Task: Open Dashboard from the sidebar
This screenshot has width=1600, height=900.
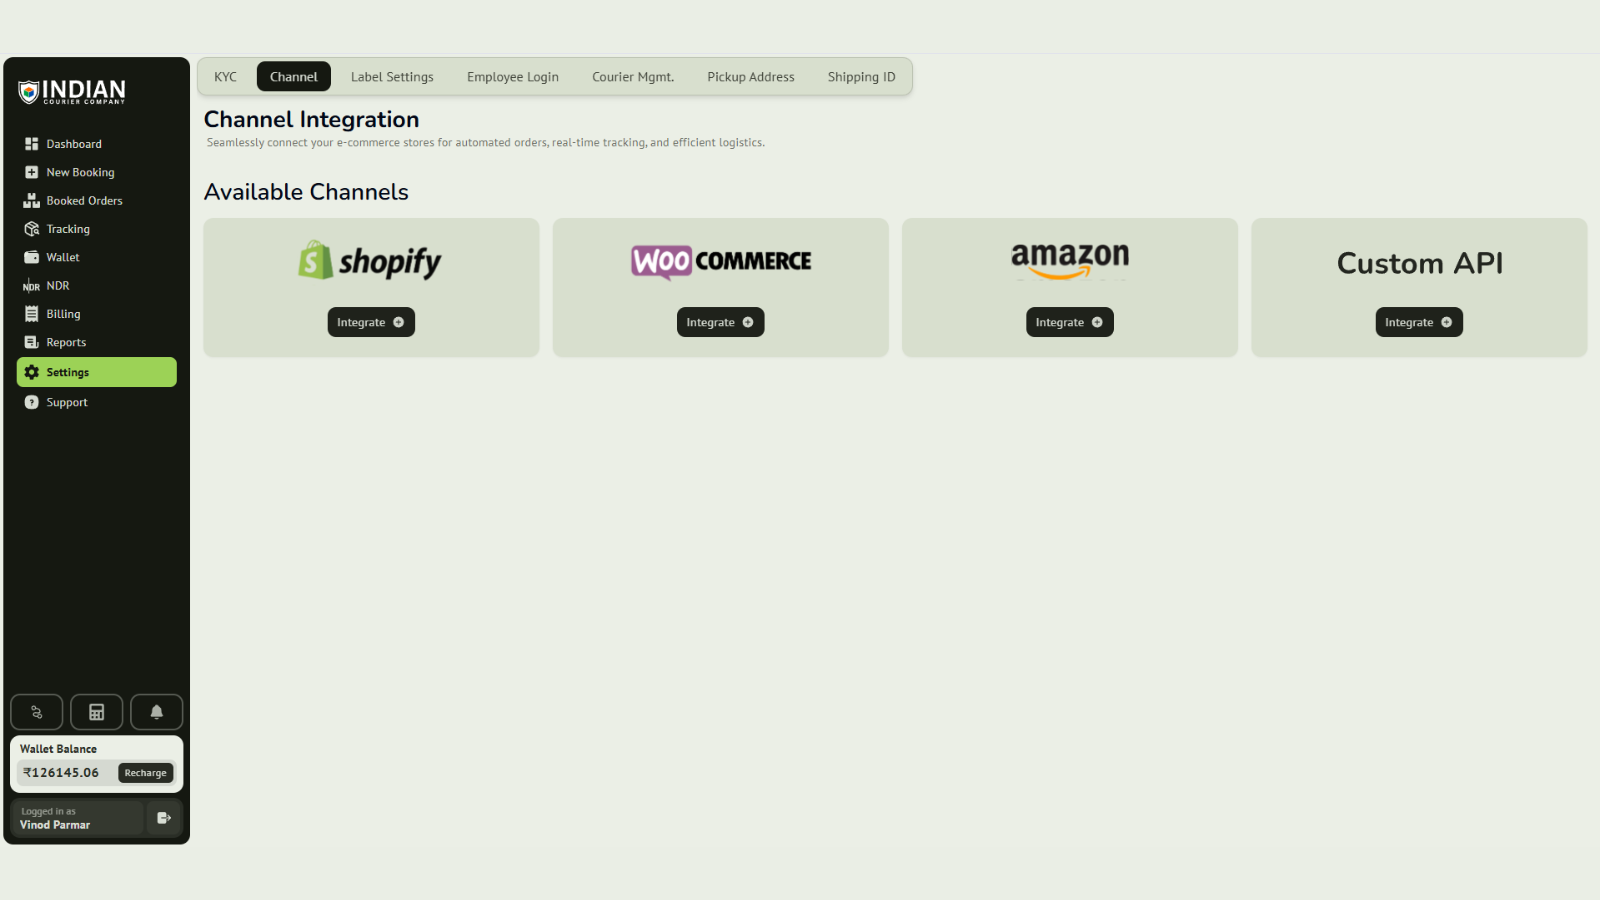Action: tap(96, 144)
